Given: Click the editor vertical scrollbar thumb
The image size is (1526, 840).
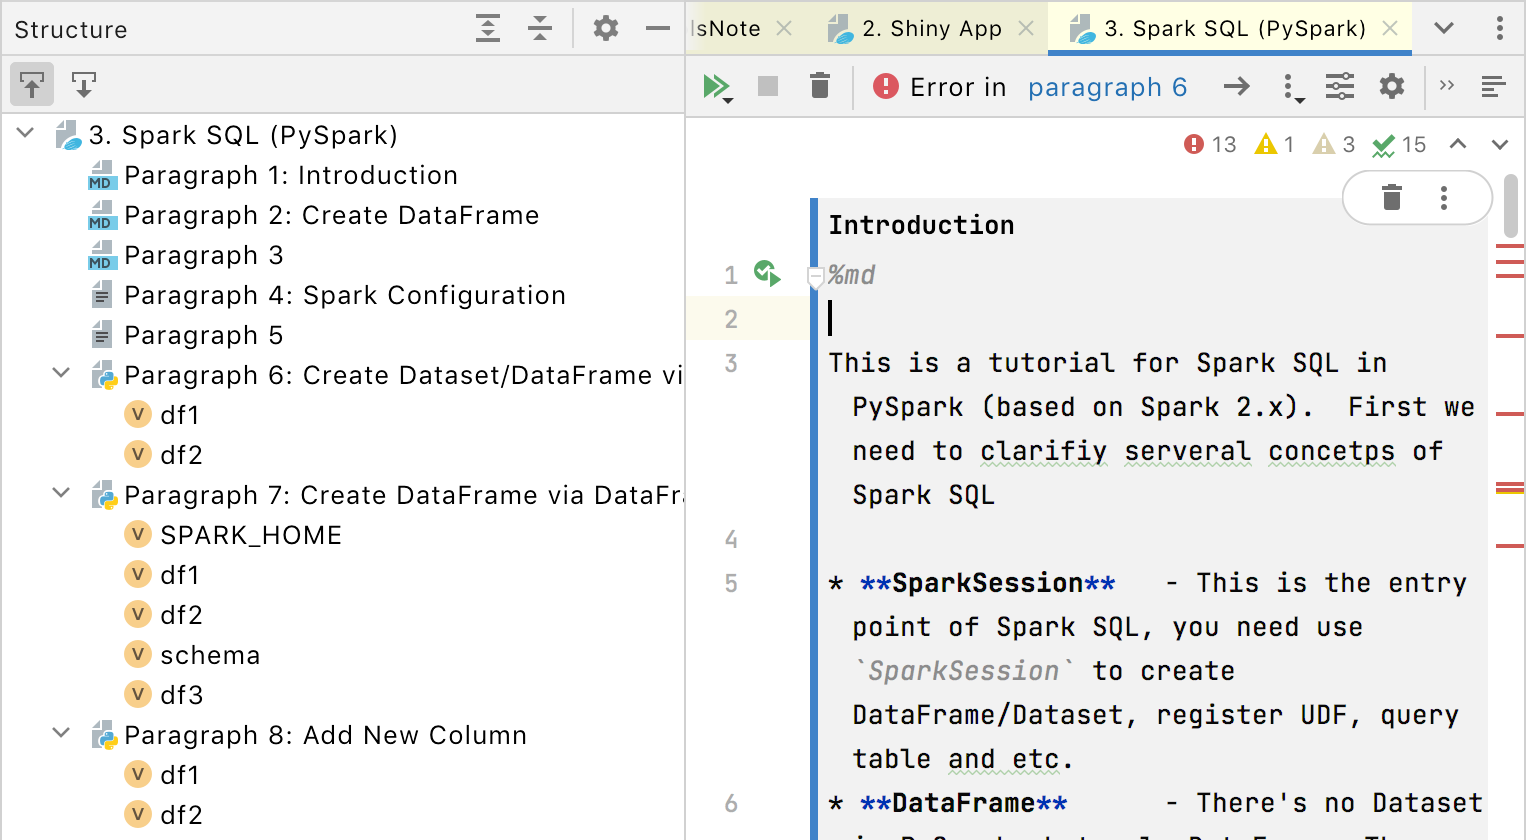Looking at the screenshot, I should 1510,205.
